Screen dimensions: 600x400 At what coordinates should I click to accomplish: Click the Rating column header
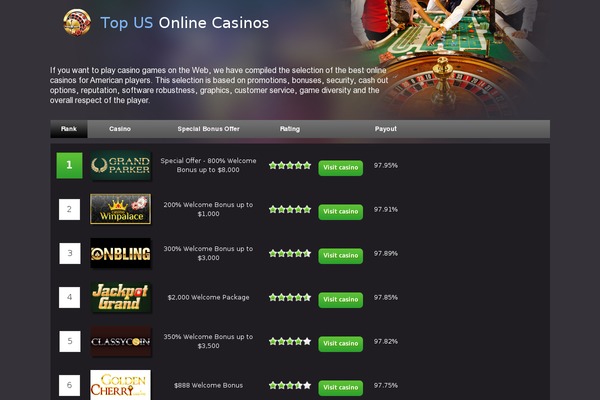click(290, 129)
